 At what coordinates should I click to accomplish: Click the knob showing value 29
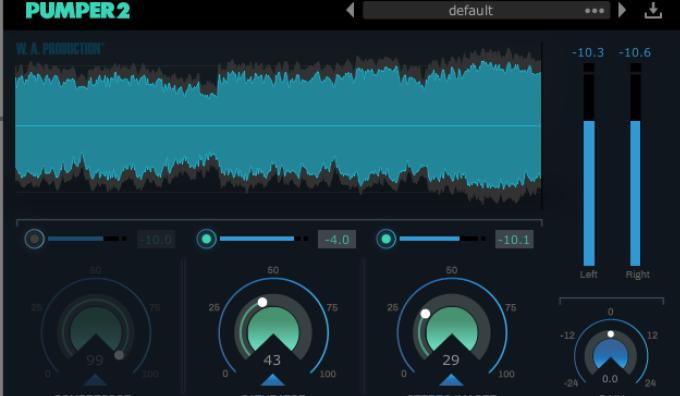coord(451,327)
